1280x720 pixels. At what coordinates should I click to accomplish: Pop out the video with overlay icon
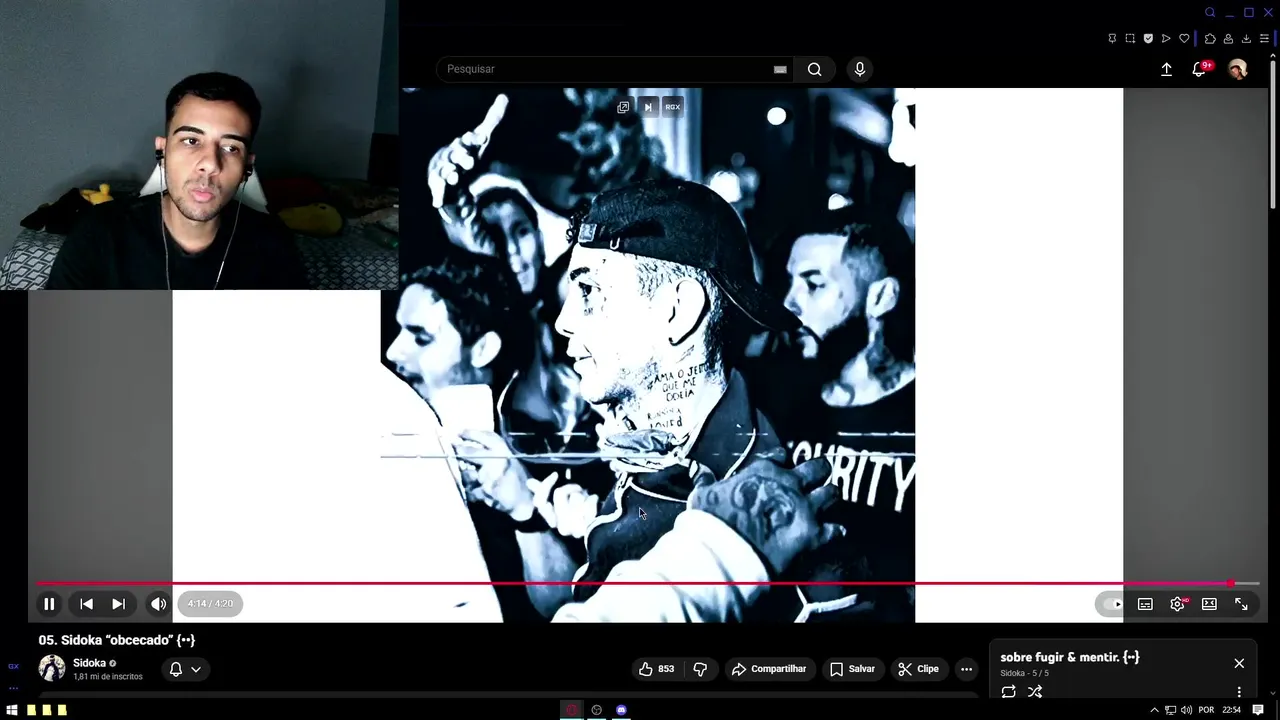point(623,107)
